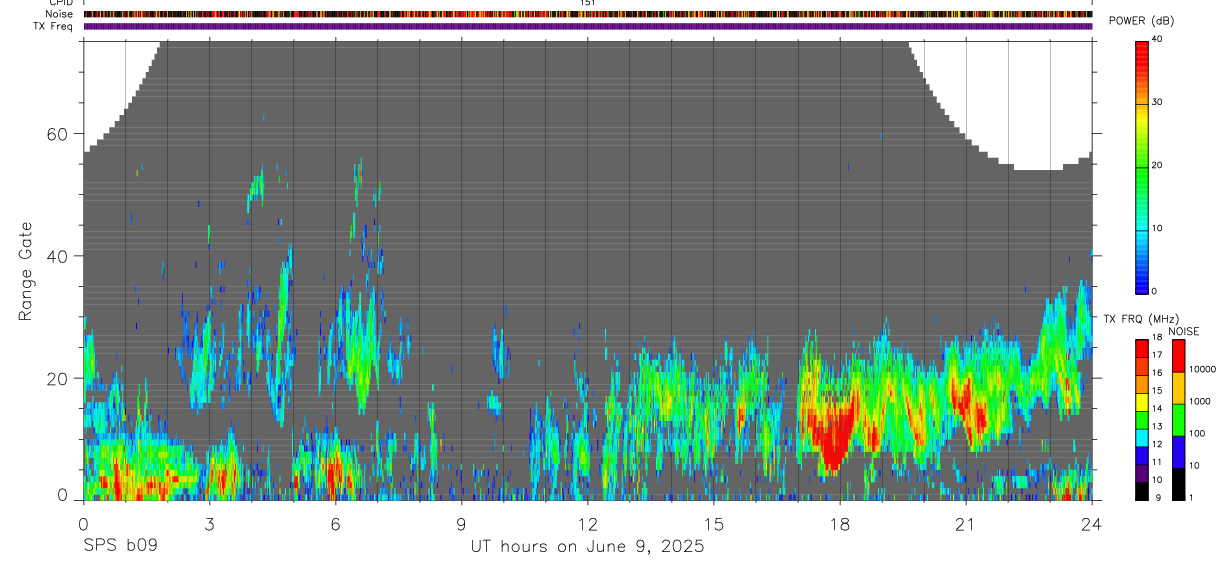Click the UT hours June 9, 2025 title
Image resolution: width=1228 pixels, height=567 pixels.
pyautogui.click(x=588, y=547)
